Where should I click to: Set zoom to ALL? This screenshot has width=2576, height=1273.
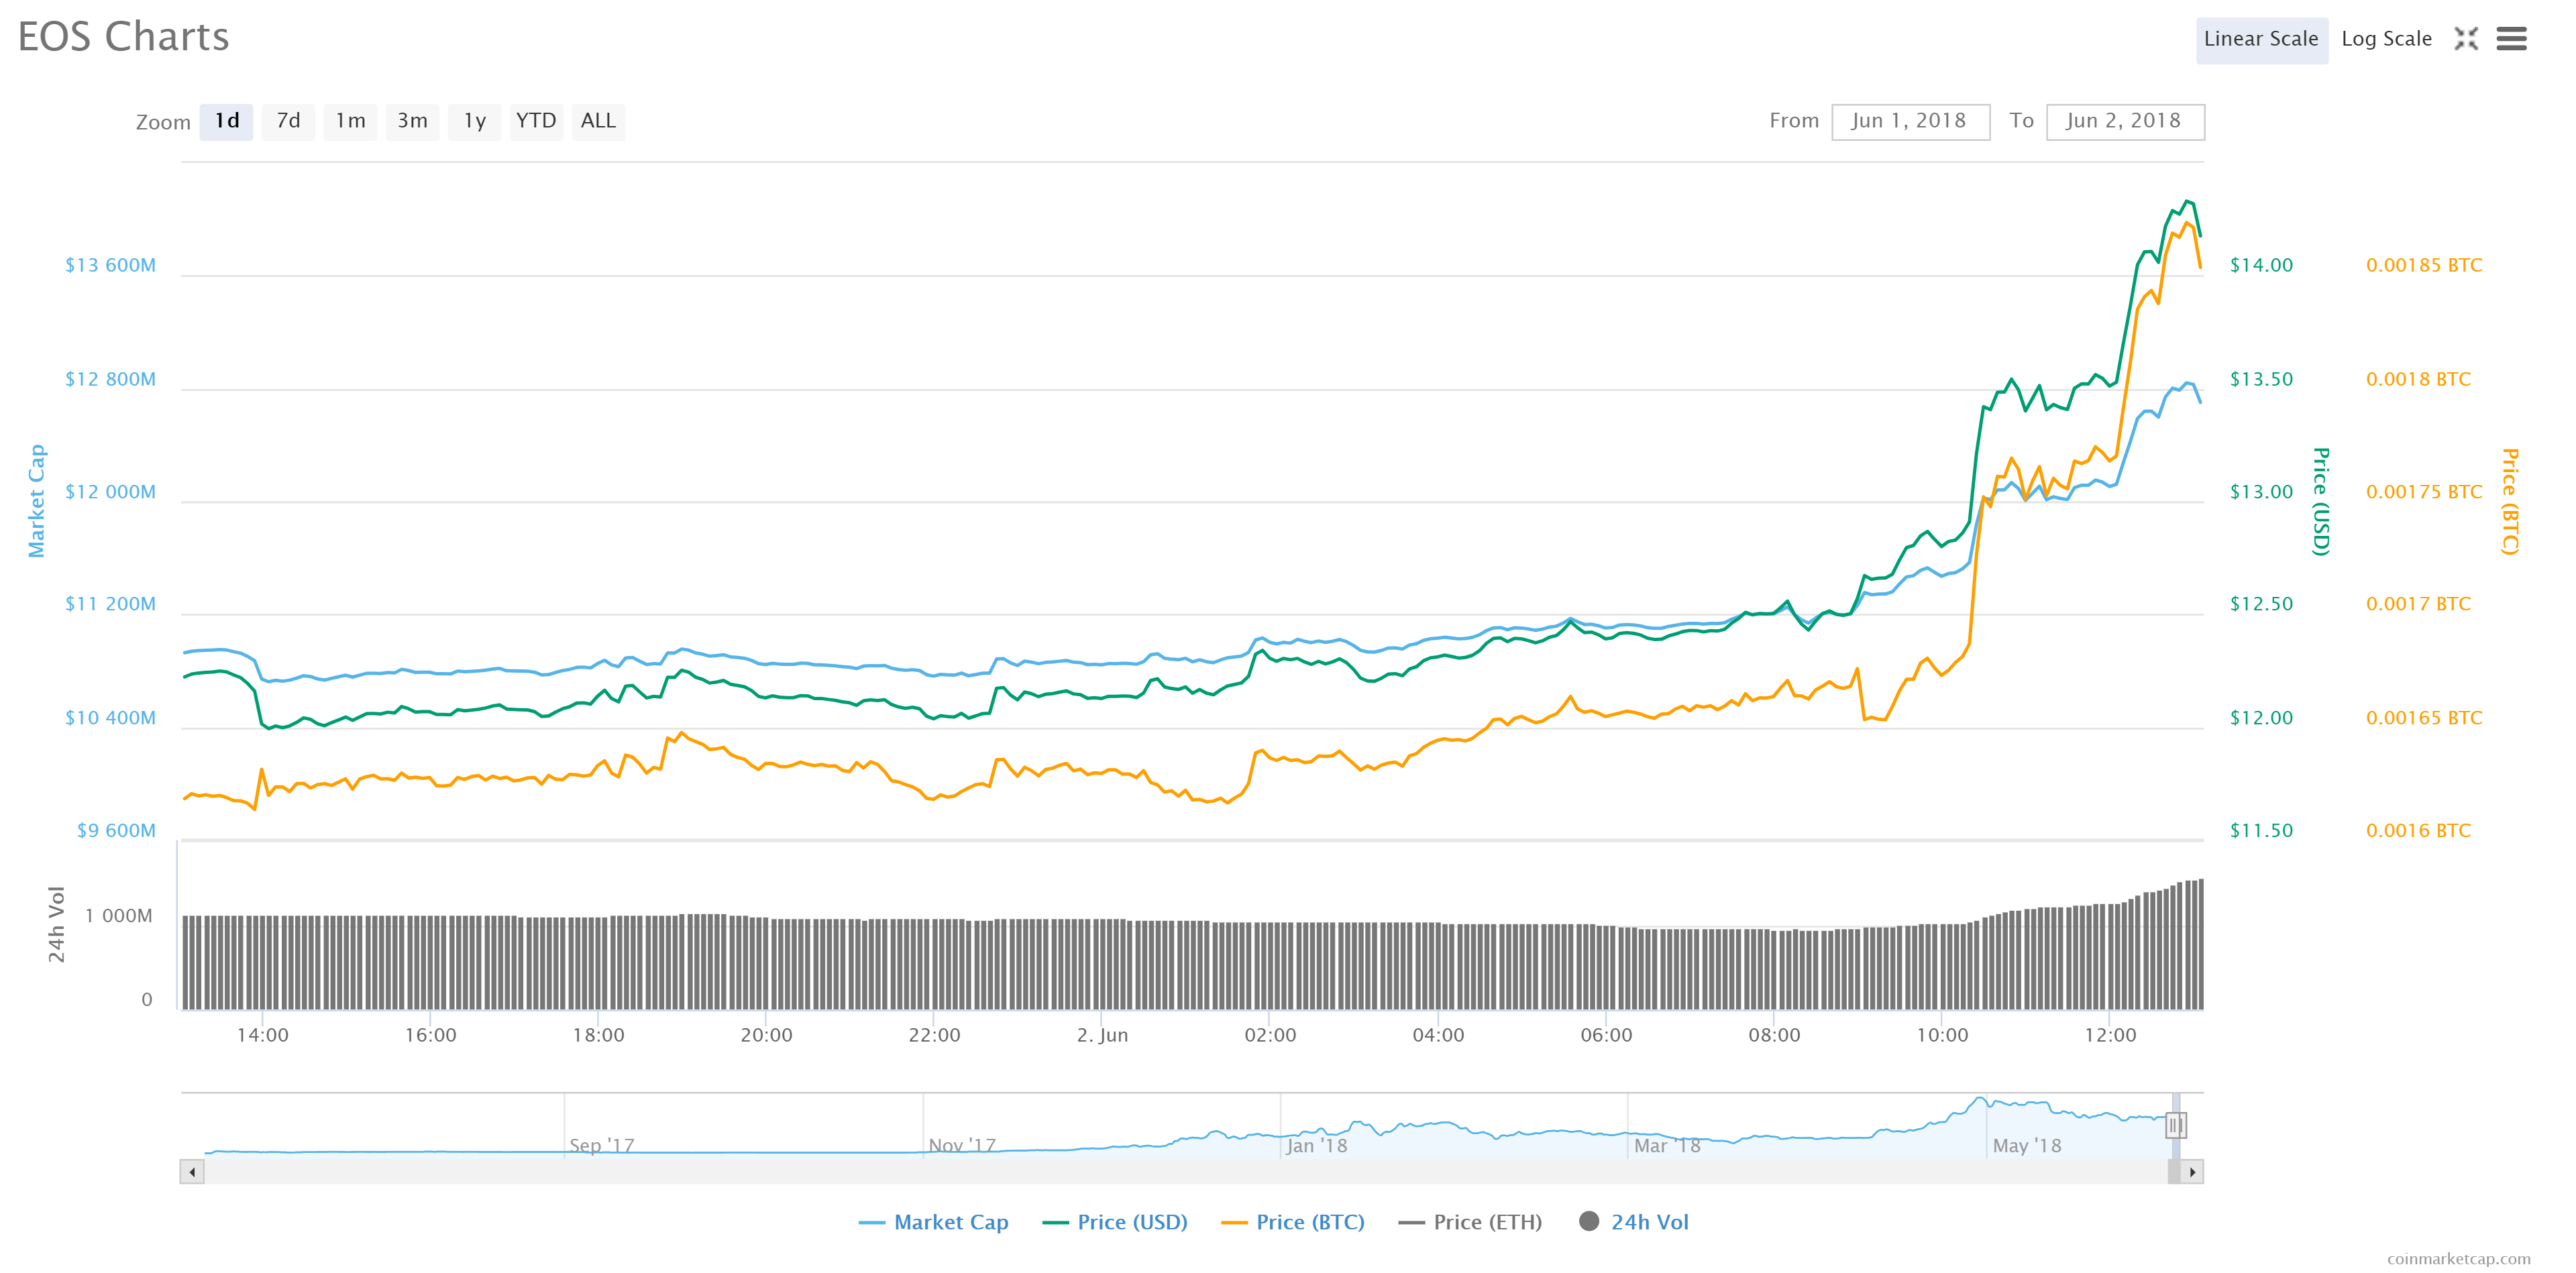598,122
